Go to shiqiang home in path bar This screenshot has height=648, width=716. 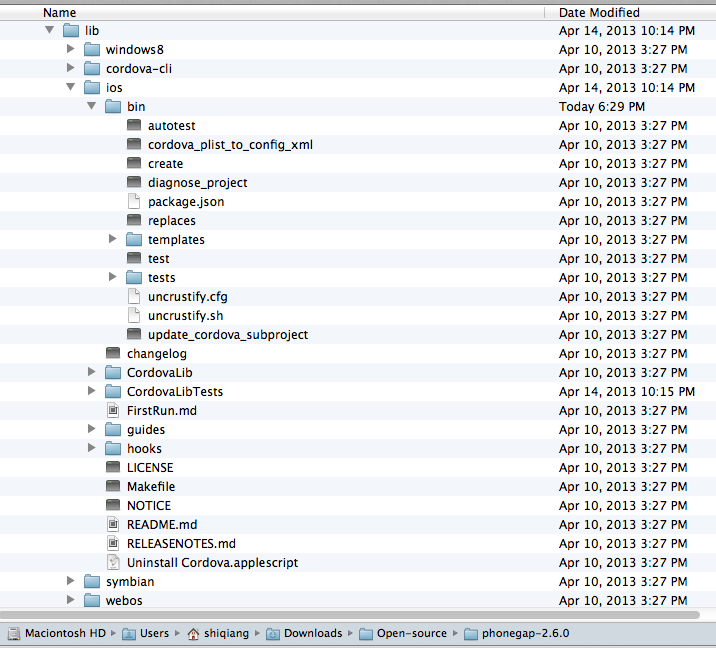point(218,633)
